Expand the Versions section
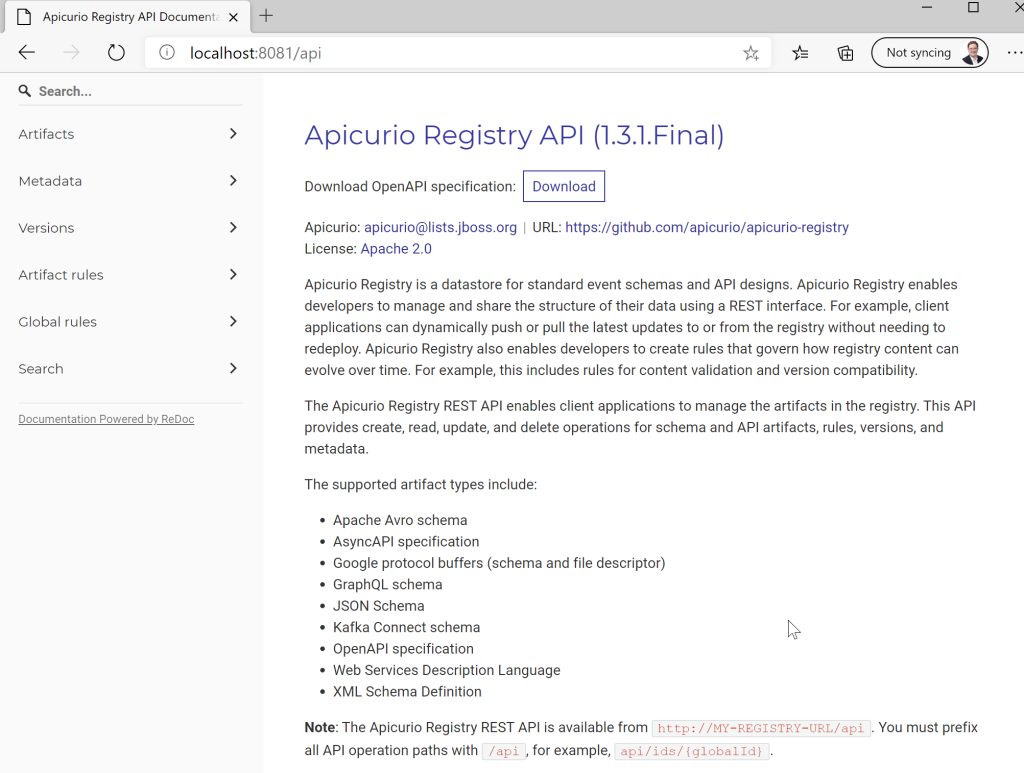Screen dimensions: 1024x773 click(128, 227)
